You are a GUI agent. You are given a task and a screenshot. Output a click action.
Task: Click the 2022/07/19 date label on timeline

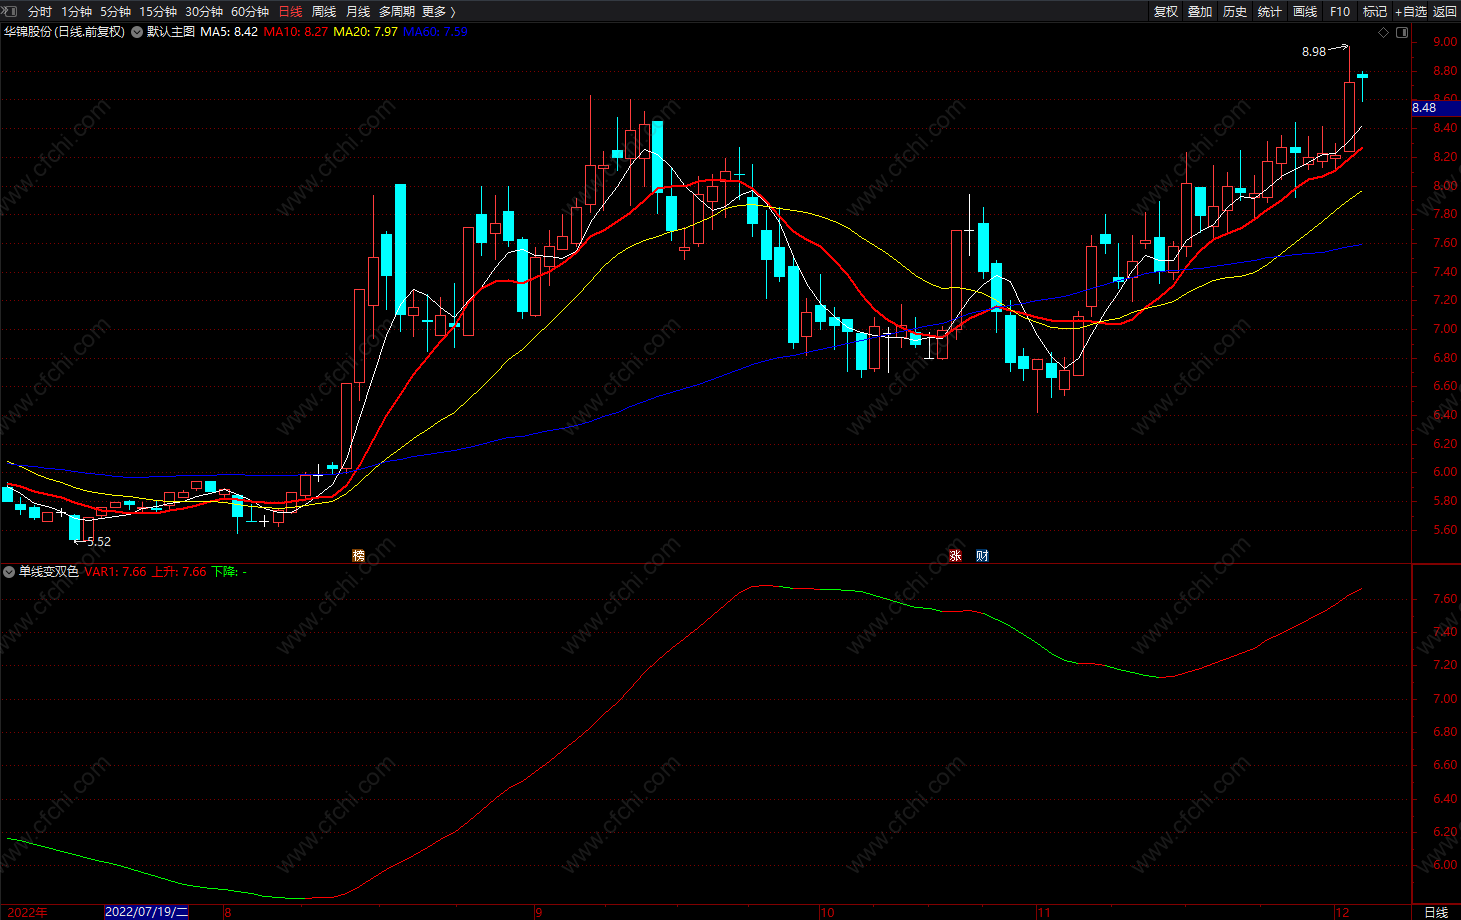(146, 912)
